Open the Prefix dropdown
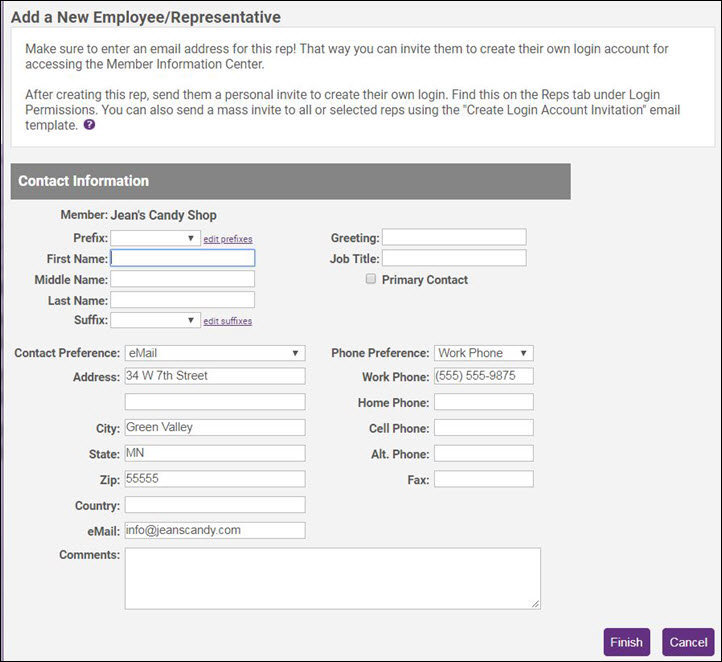The height and width of the screenshot is (662, 722). tap(155, 238)
